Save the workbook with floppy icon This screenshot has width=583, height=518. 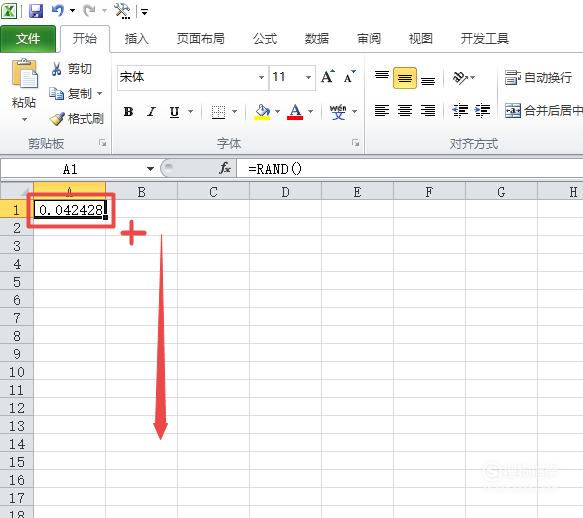(36, 11)
